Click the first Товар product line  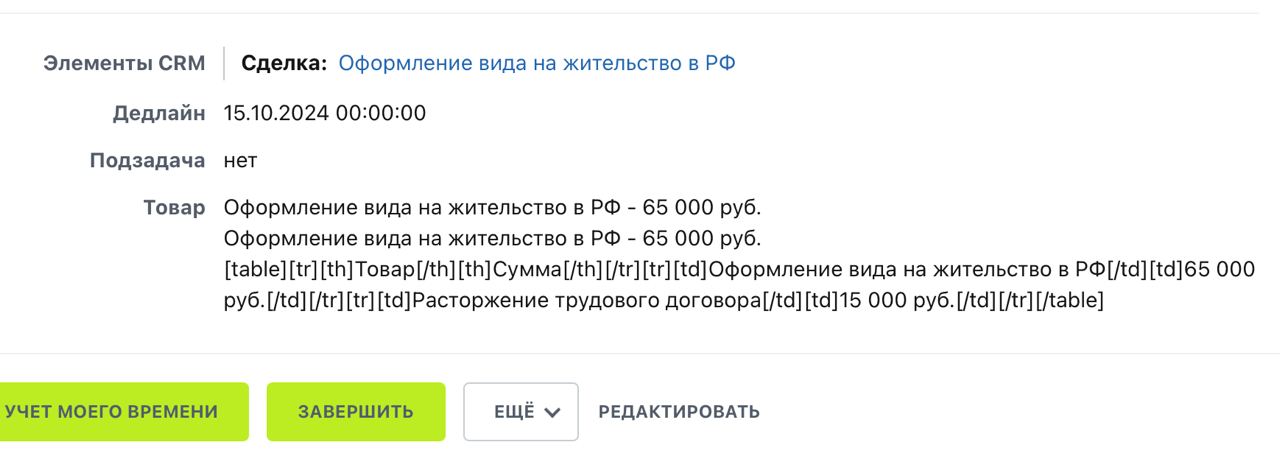[492, 209]
